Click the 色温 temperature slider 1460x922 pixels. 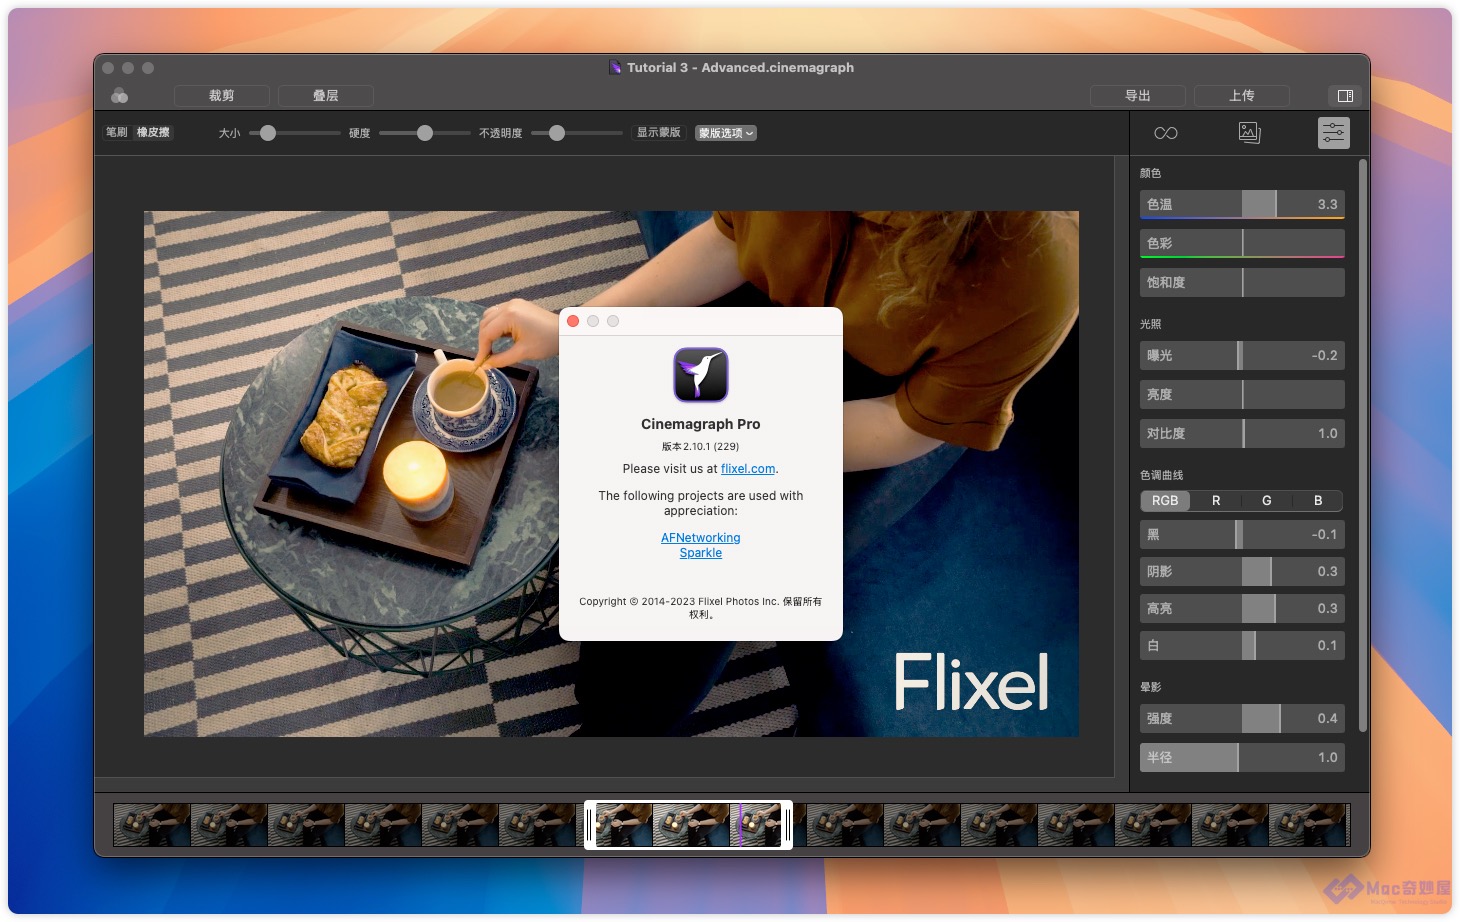tap(1242, 204)
